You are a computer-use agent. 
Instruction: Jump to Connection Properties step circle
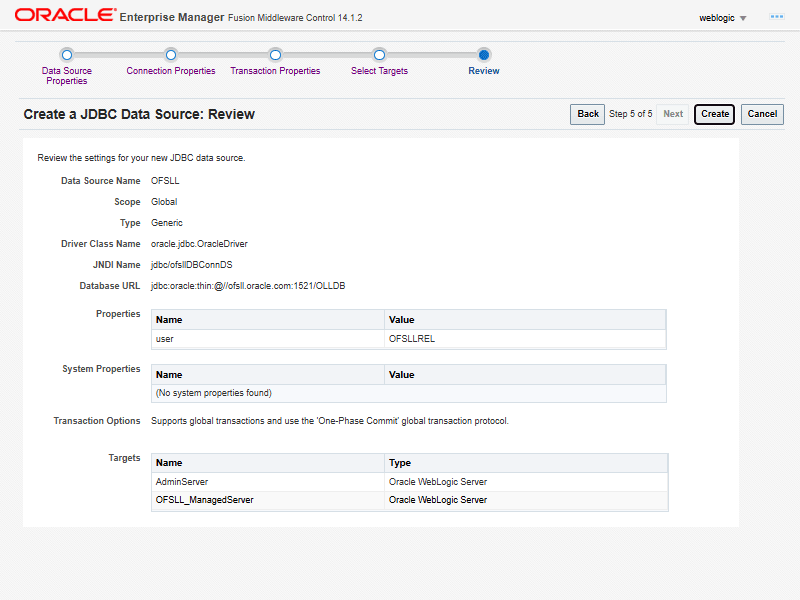171,55
